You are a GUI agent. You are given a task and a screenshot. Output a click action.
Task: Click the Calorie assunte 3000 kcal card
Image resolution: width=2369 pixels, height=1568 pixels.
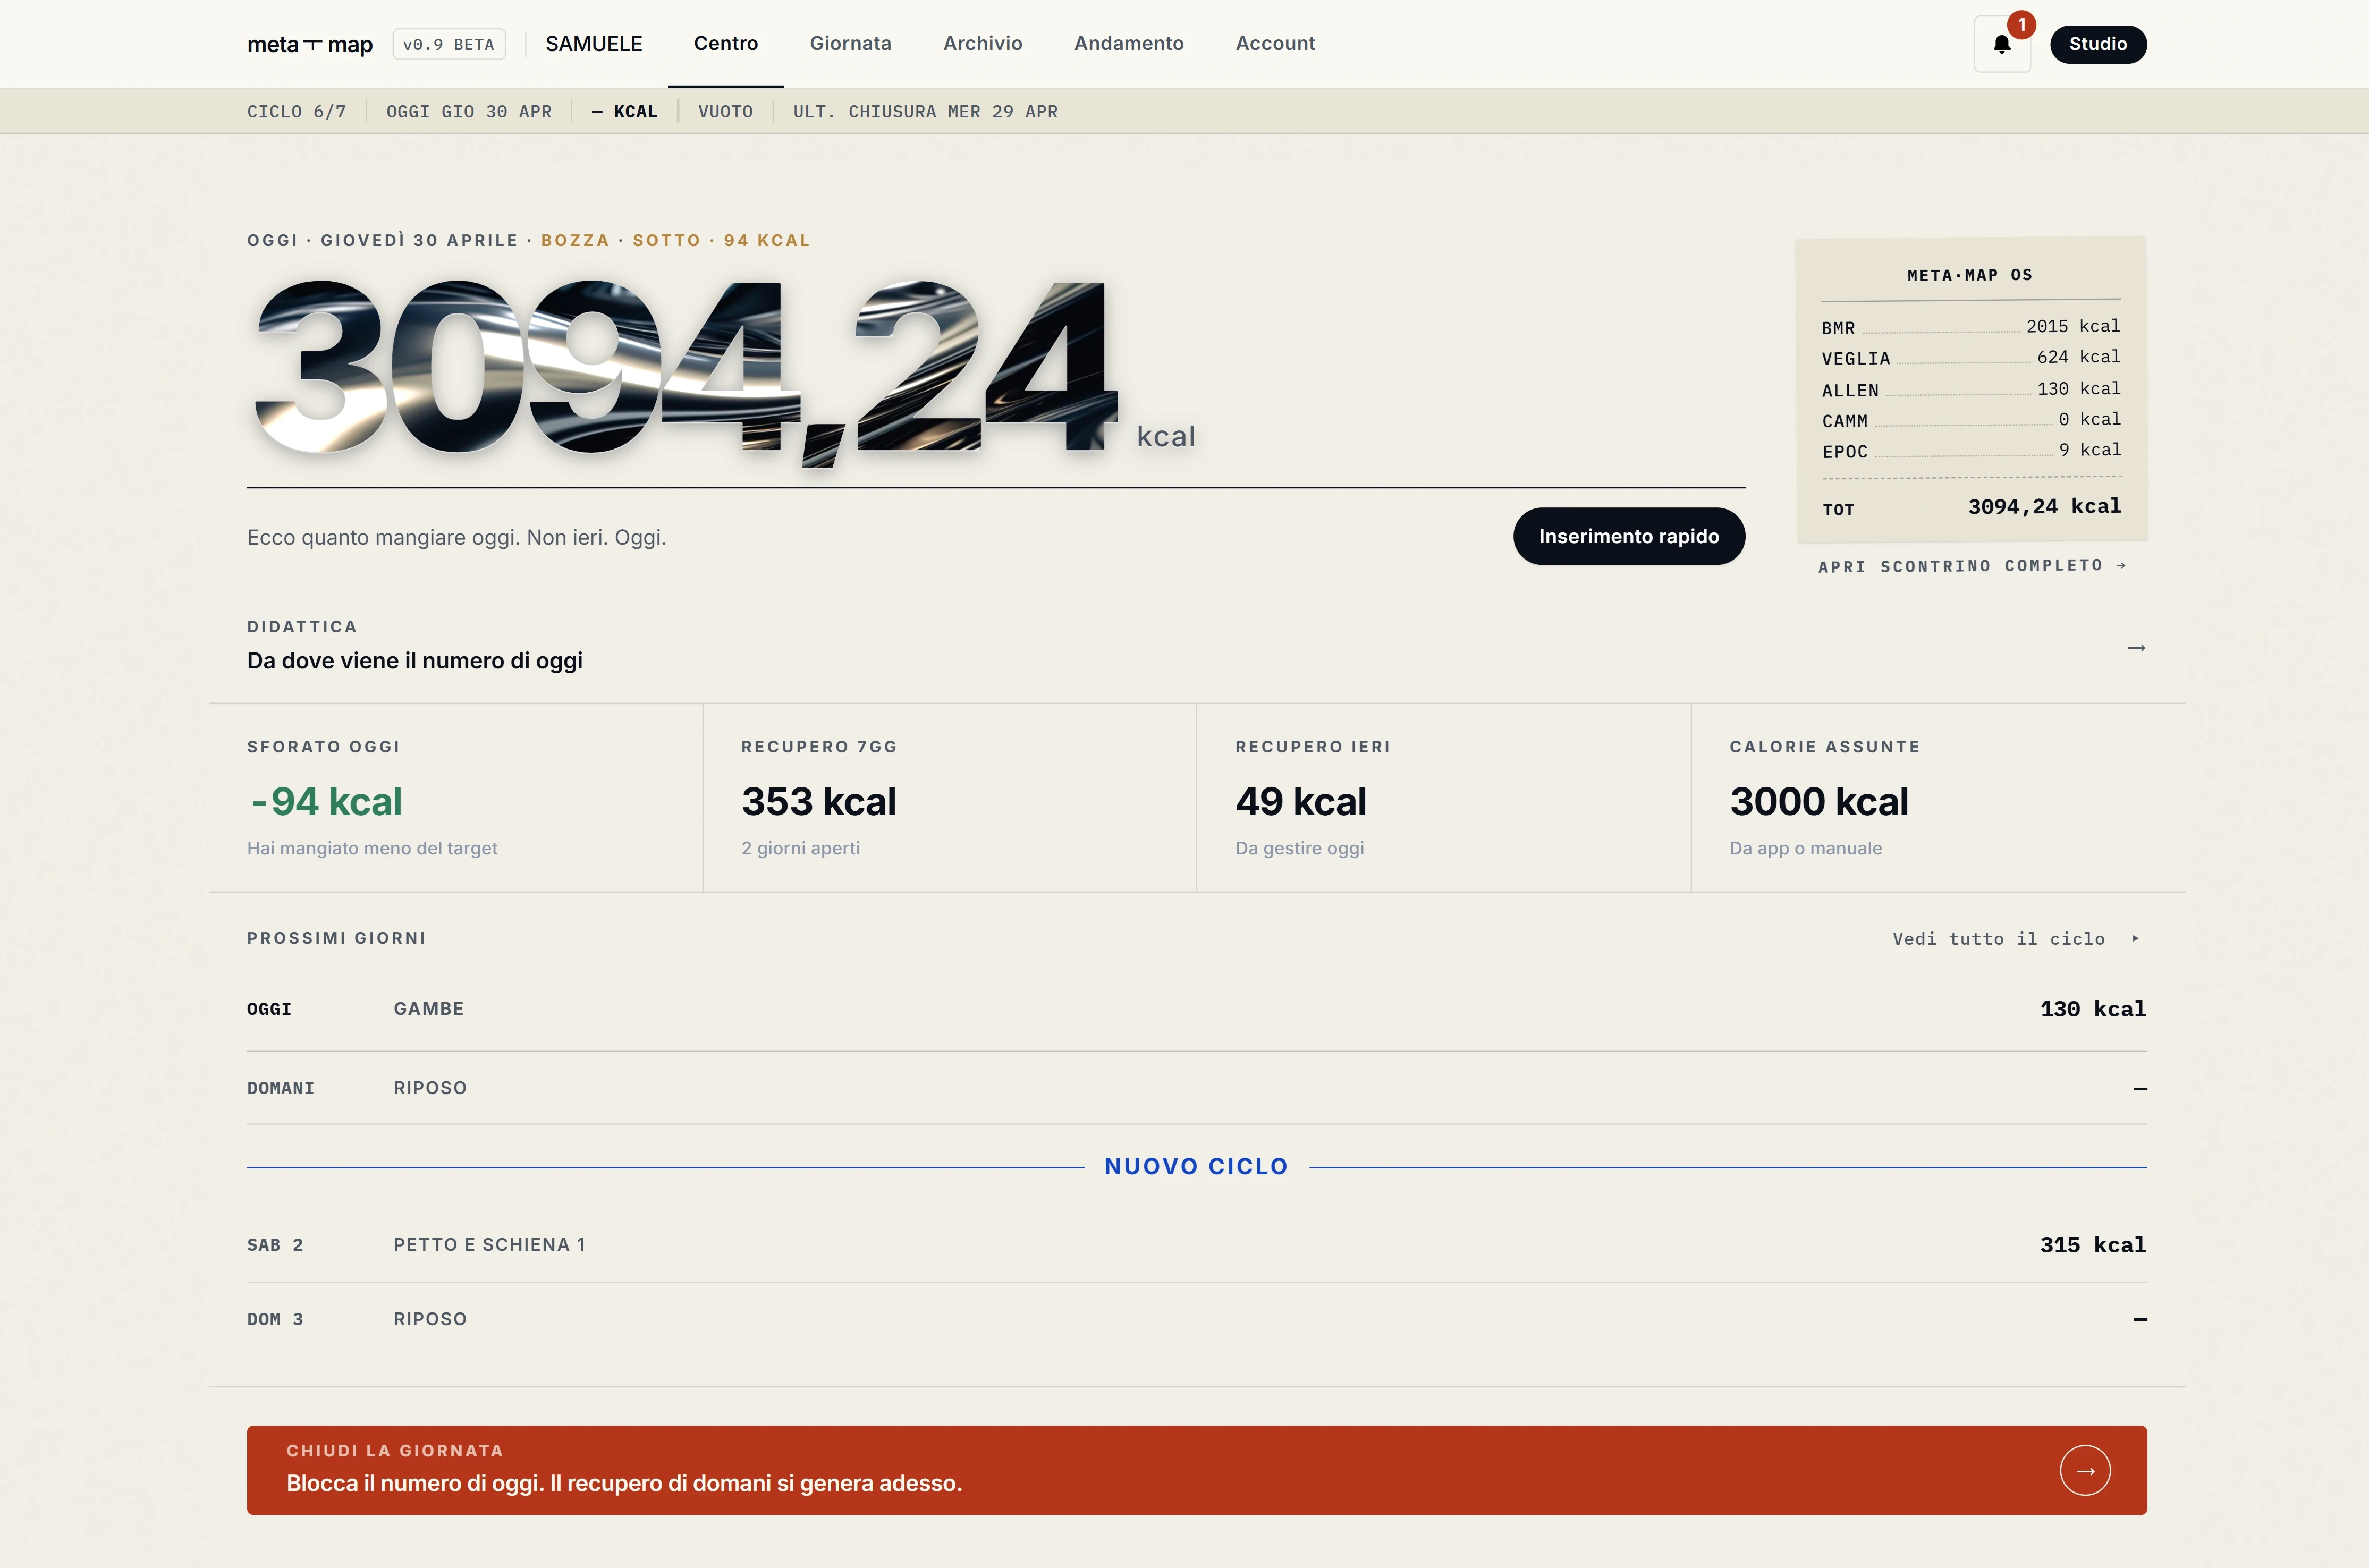(x=1938, y=797)
